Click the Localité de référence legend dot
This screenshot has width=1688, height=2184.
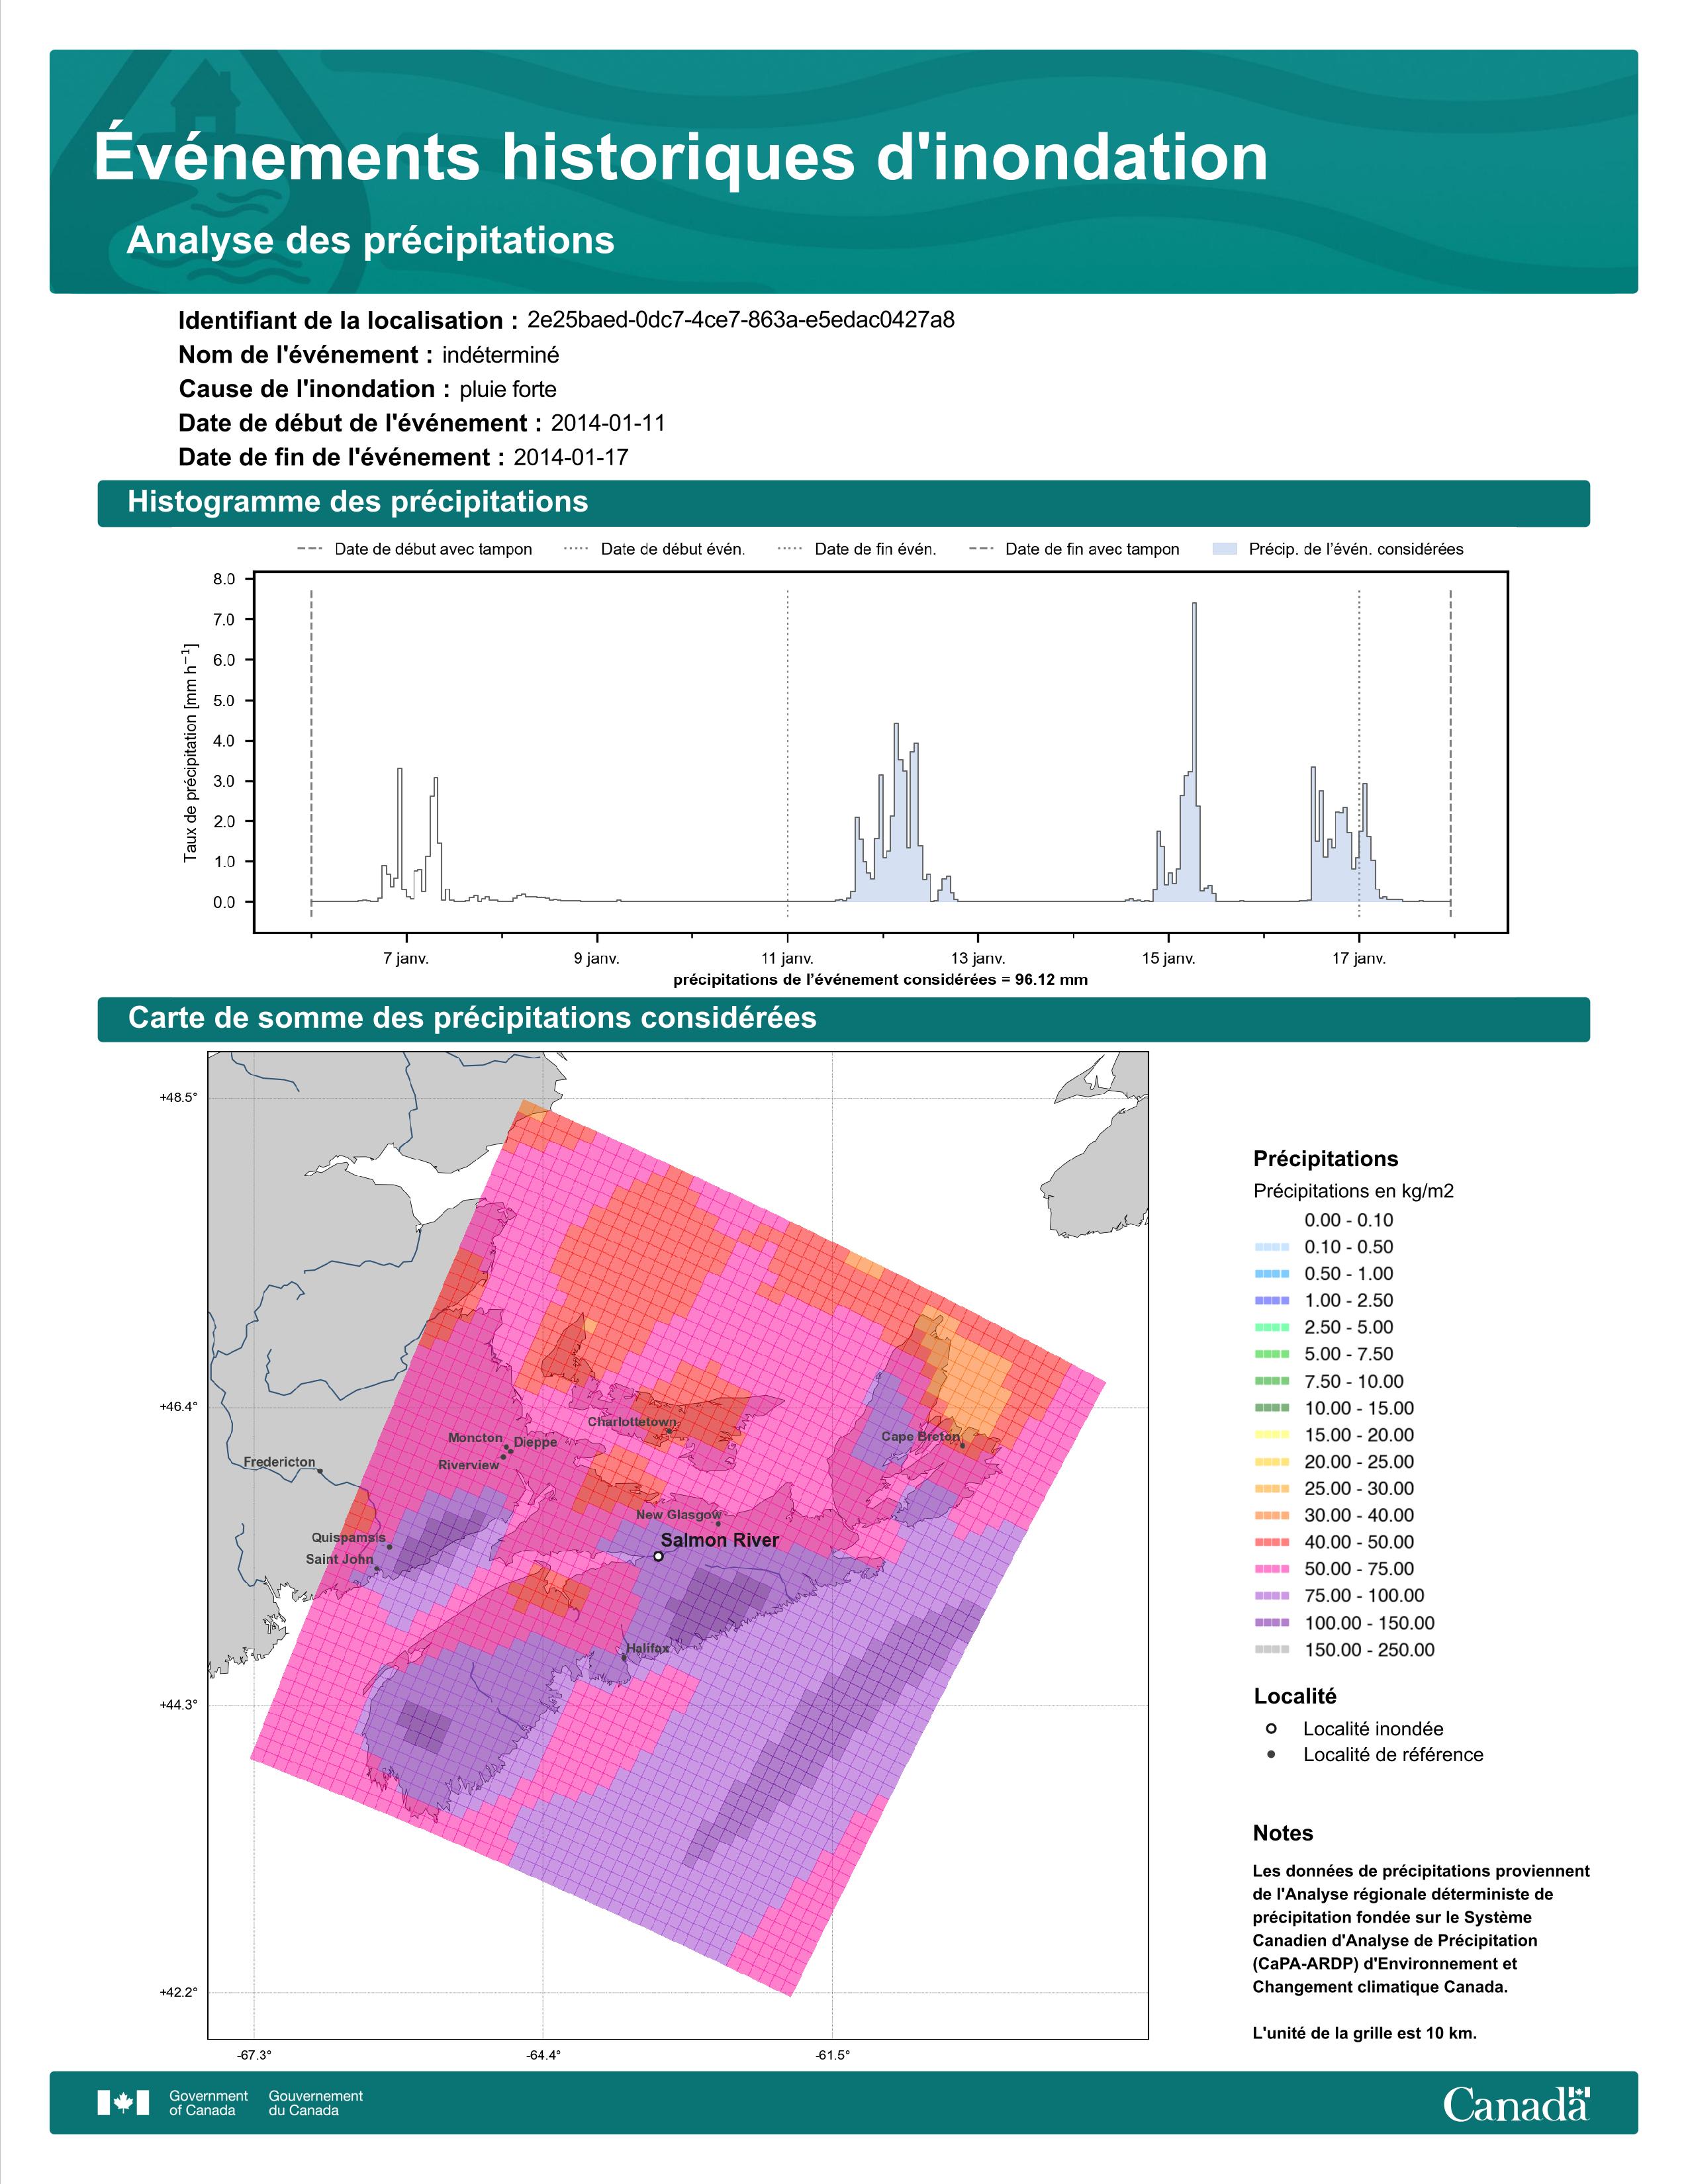[x=1271, y=1754]
